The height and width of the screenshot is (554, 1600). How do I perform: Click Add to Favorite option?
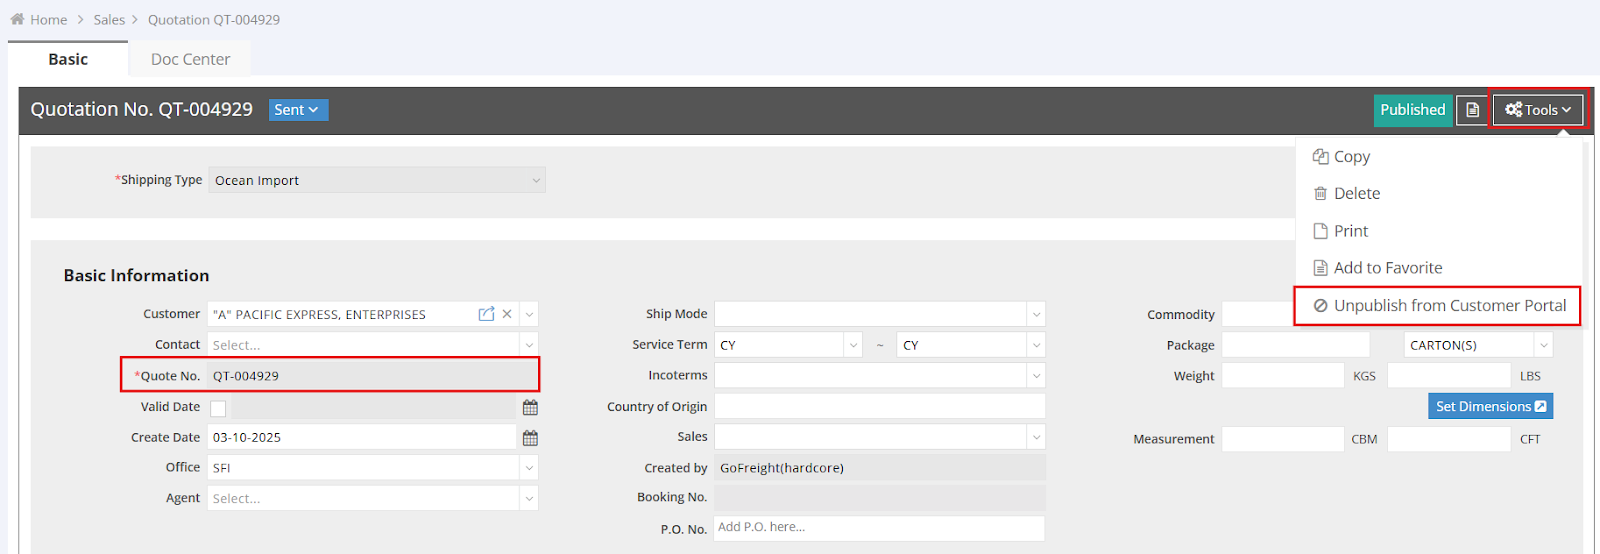[x=1387, y=268]
